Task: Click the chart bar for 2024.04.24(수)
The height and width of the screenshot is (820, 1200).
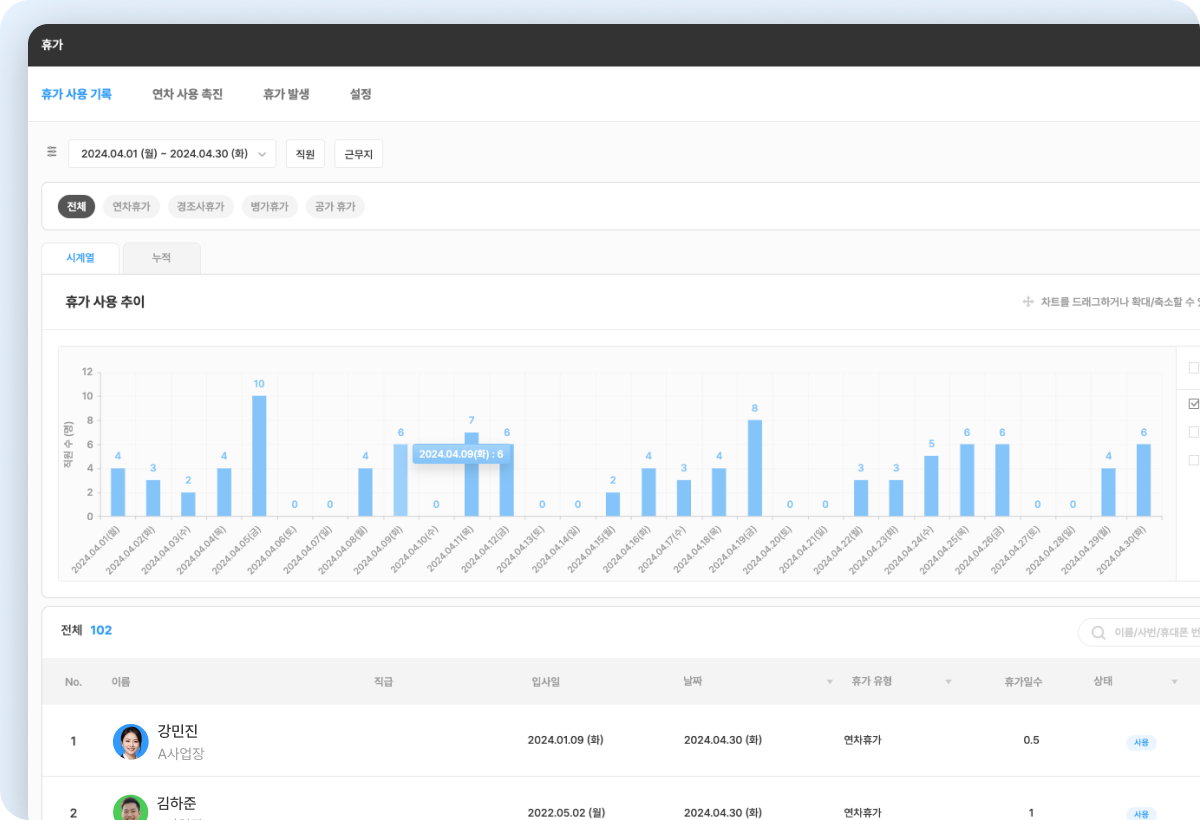Action: pos(931,486)
